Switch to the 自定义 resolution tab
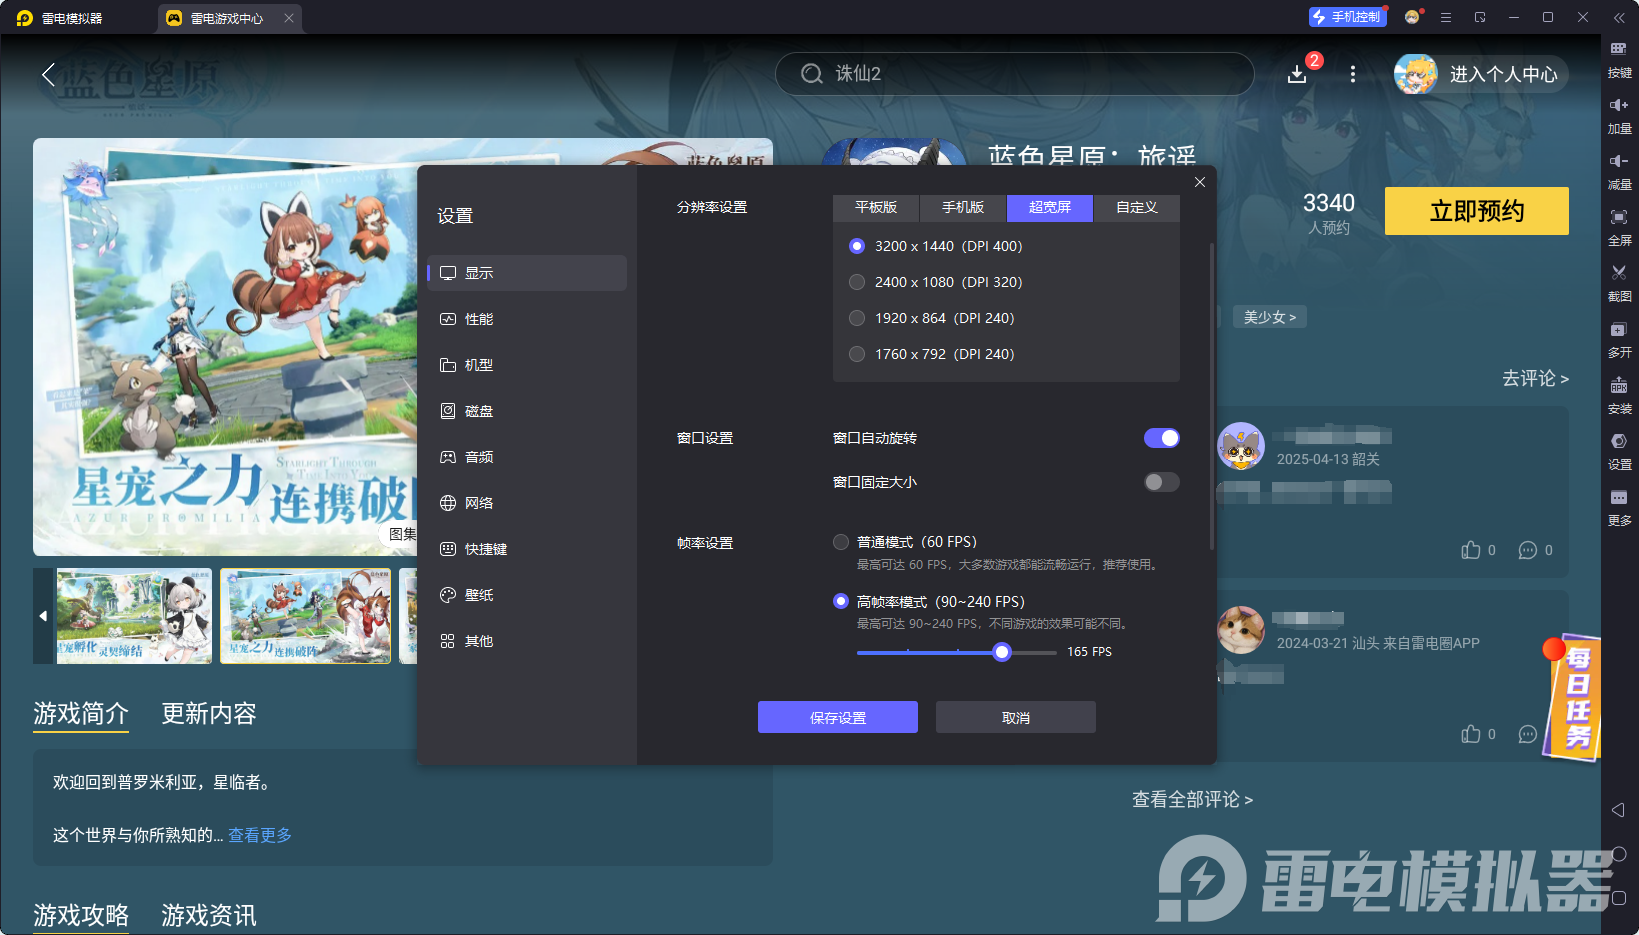 coord(1137,207)
